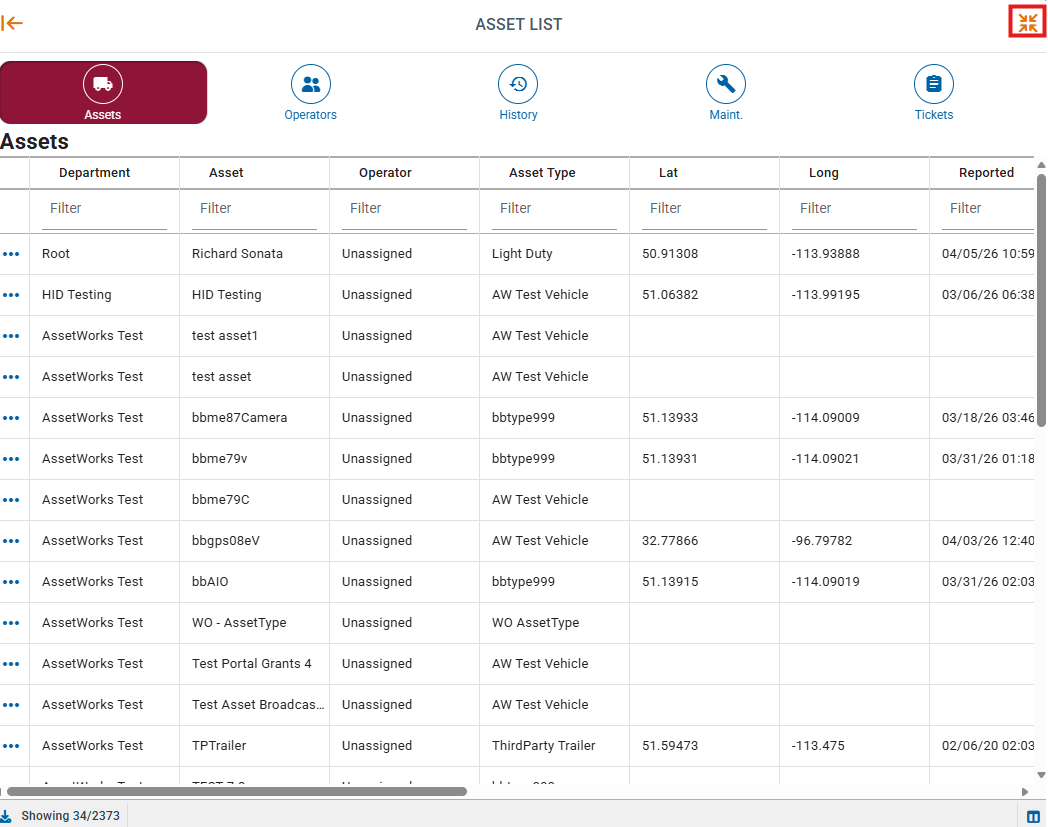Click the ThirdParty Trailer cell
Image resolution: width=1048 pixels, height=827 pixels.
coord(554,746)
